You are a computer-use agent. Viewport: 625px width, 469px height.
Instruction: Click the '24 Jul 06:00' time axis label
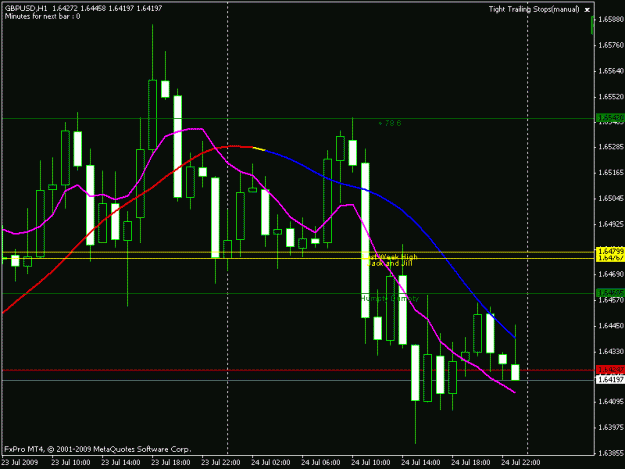[x=321, y=462]
